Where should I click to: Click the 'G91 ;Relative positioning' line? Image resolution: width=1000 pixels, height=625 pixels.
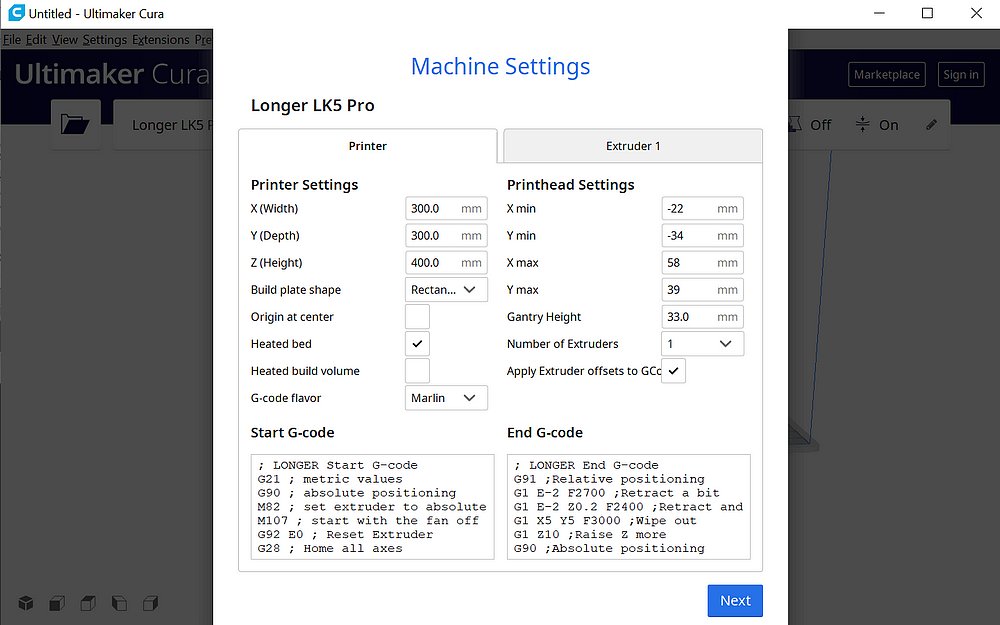click(x=609, y=479)
